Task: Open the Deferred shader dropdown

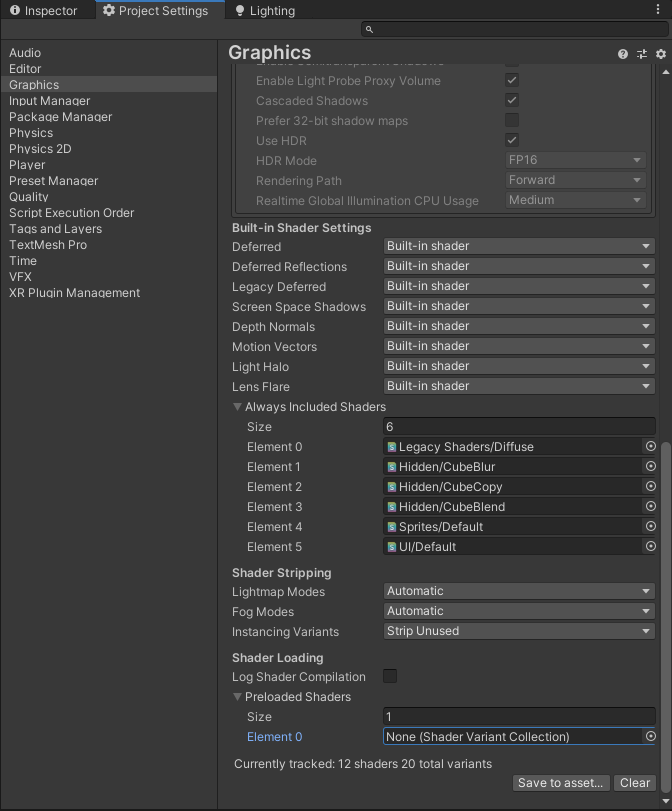Action: tap(519, 246)
